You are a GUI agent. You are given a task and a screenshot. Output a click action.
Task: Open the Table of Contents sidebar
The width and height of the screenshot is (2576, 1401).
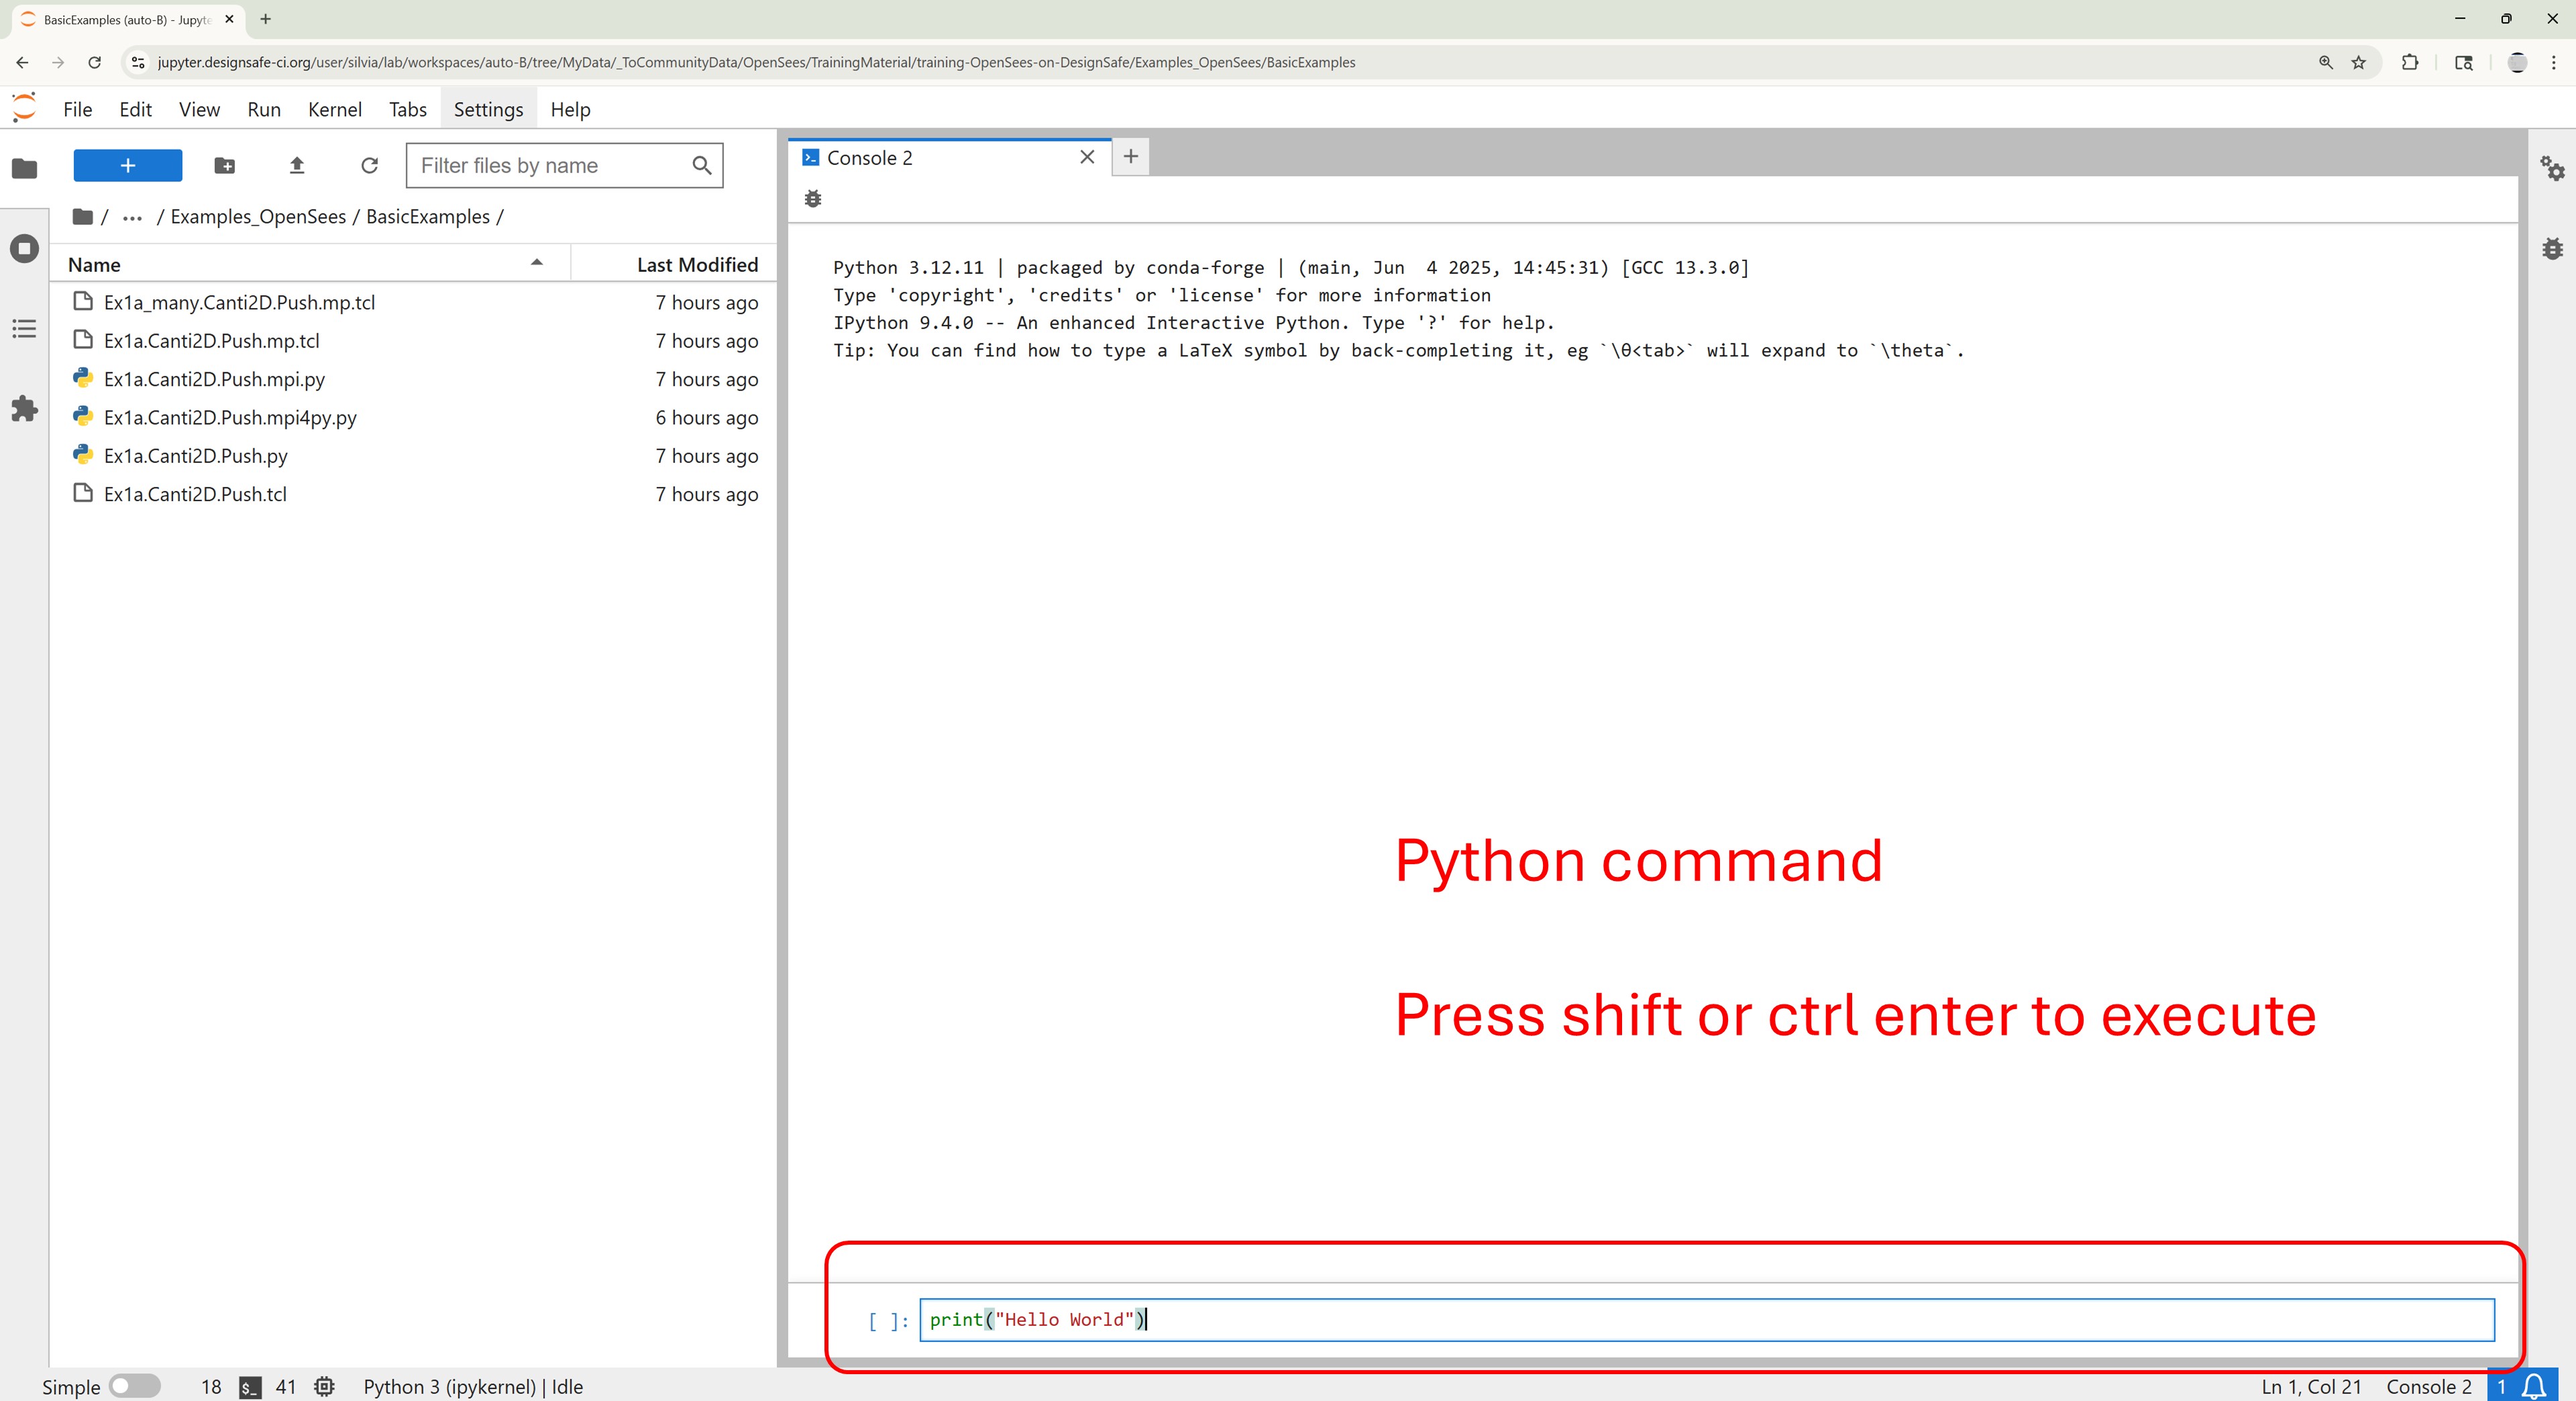point(24,328)
